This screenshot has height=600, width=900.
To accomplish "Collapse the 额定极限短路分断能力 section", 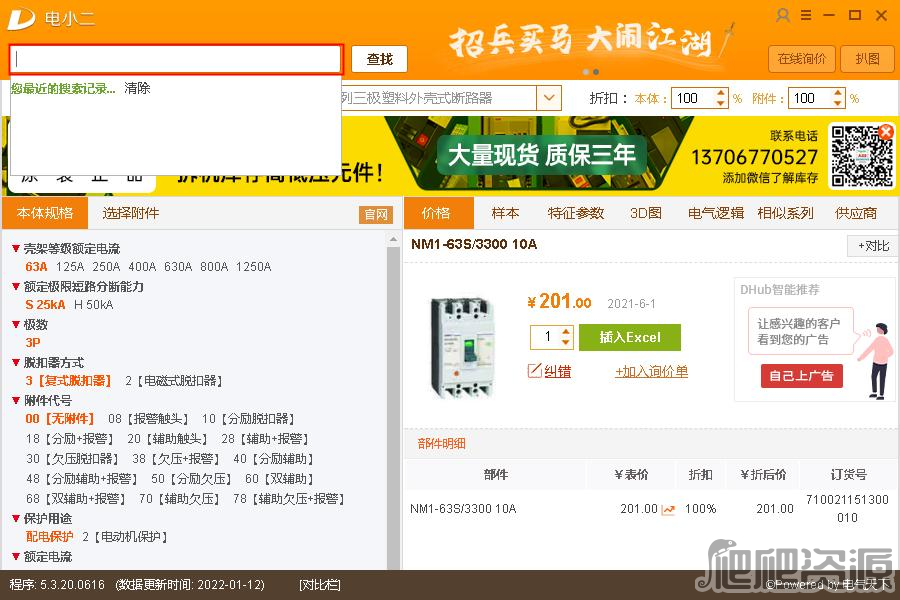I will pyautogui.click(x=16, y=287).
